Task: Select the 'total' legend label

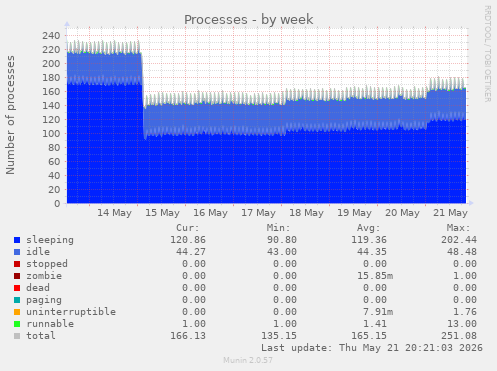Action: click(x=41, y=336)
